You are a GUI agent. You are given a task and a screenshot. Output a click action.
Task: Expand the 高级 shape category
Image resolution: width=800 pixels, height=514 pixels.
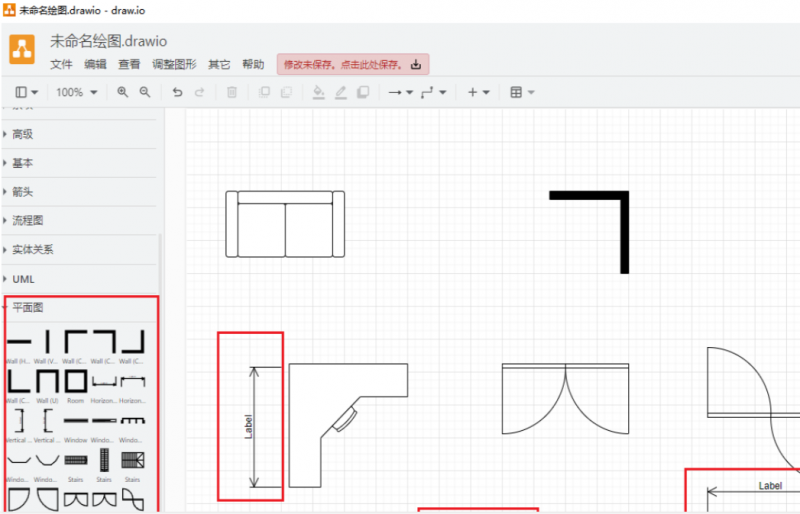pyautogui.click(x=79, y=134)
